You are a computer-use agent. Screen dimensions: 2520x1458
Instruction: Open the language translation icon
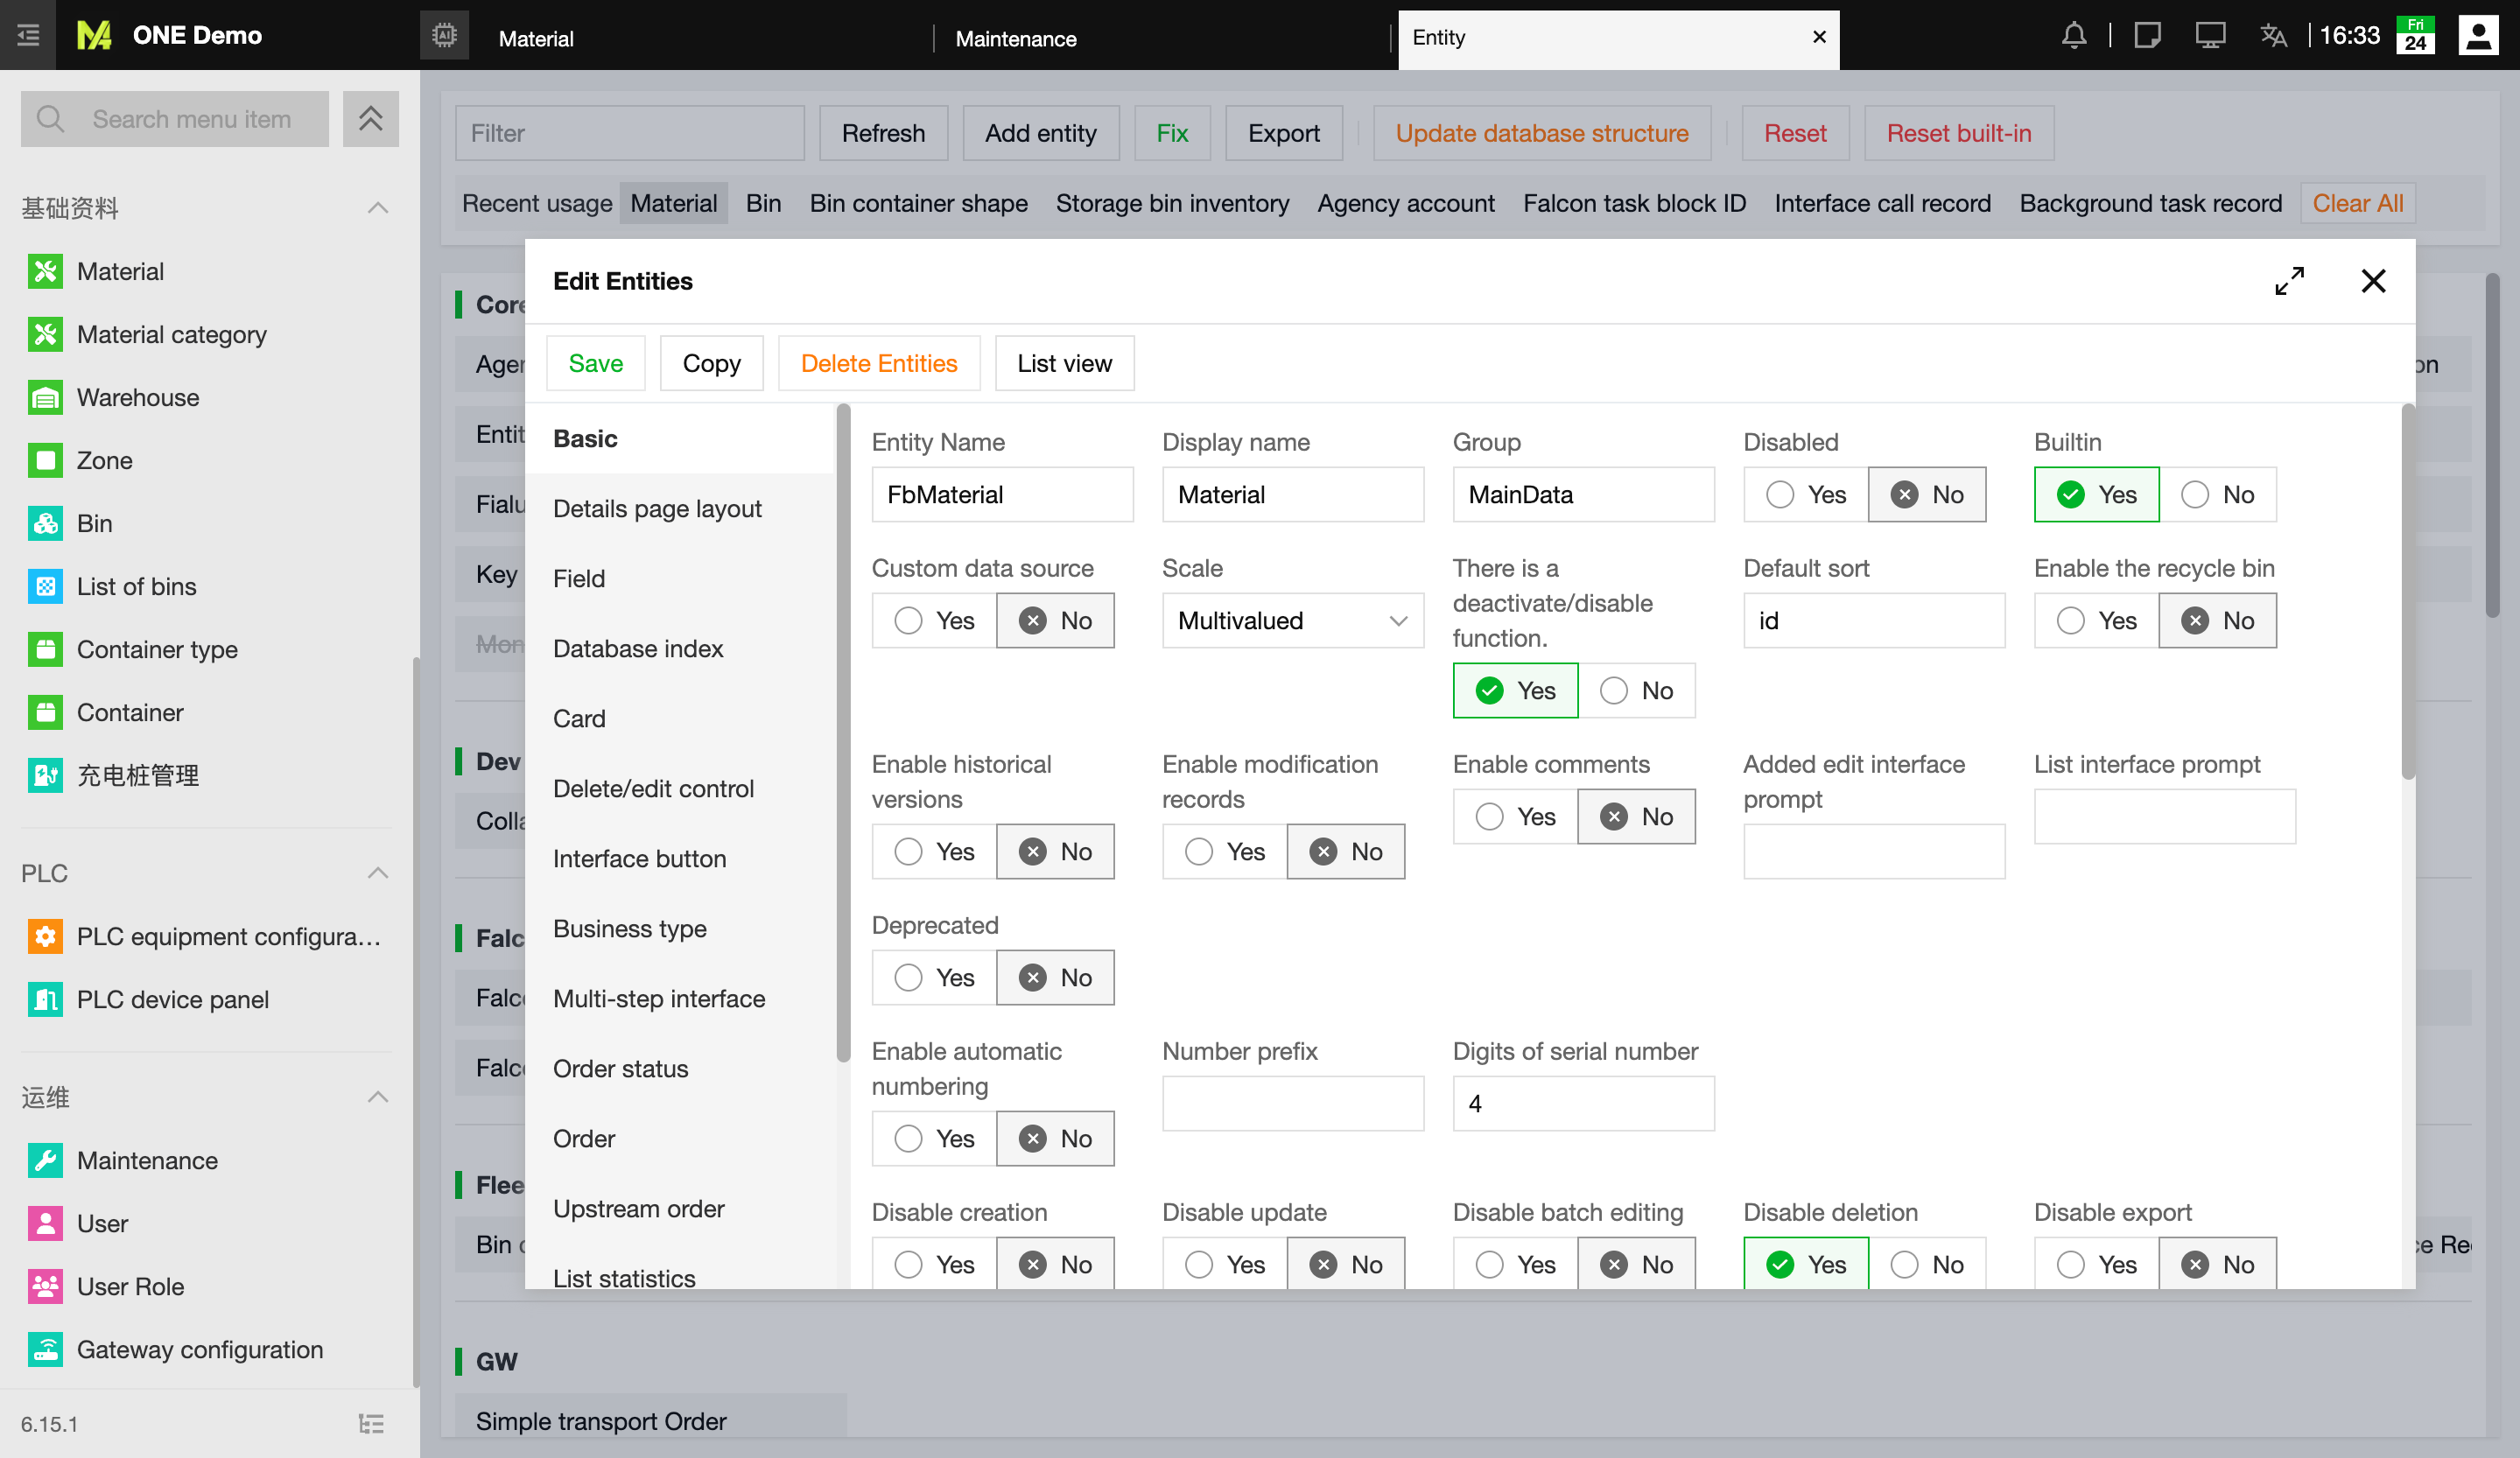tap(2274, 36)
